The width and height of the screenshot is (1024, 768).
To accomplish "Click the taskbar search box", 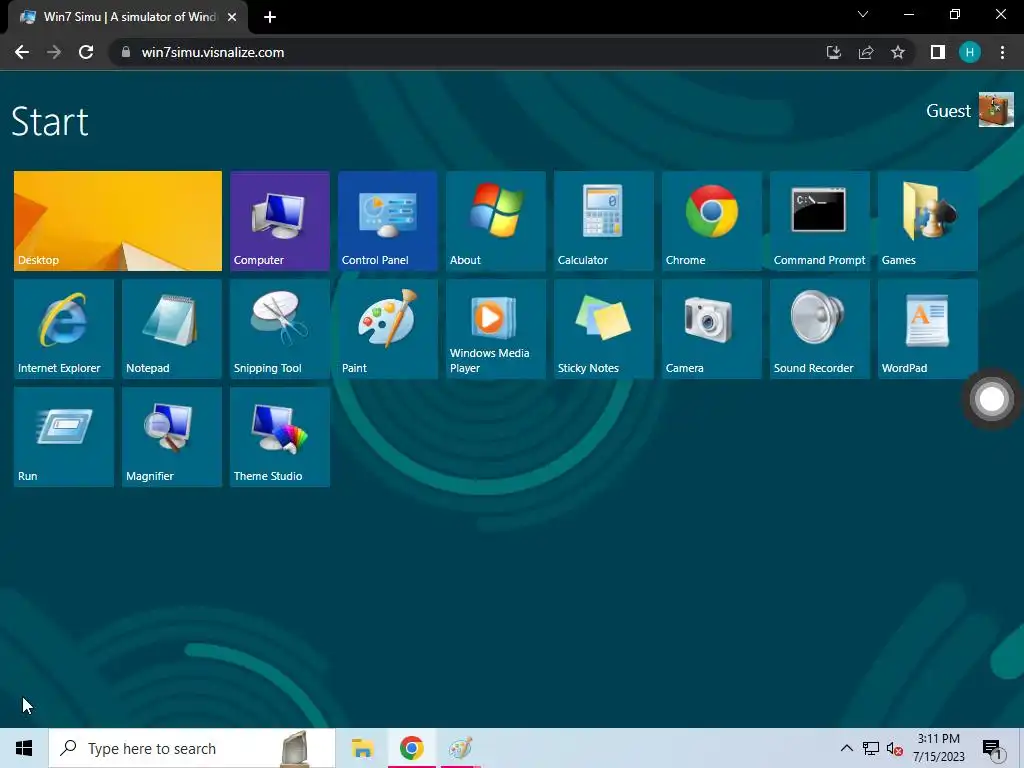I will (191, 748).
